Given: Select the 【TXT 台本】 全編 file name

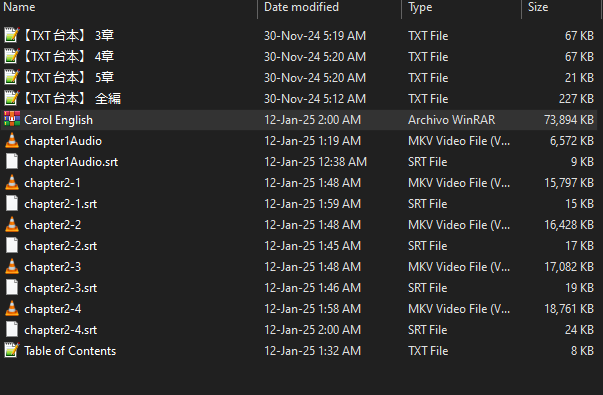Looking at the screenshot, I should pos(72,99).
